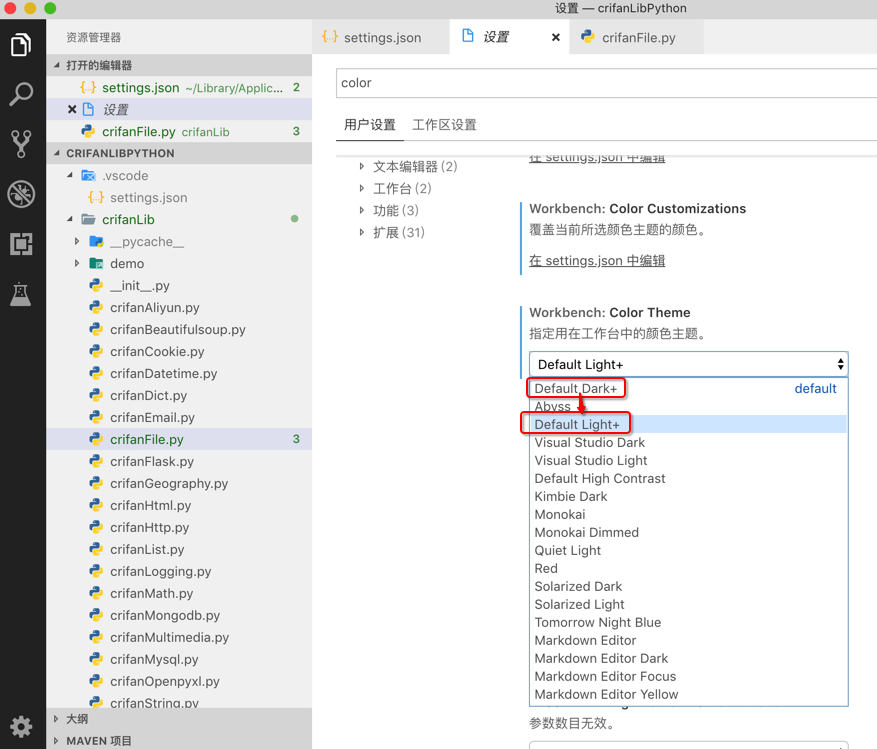The width and height of the screenshot is (877, 749).
Task: Open the Test beaker view
Action: pyautogui.click(x=21, y=294)
